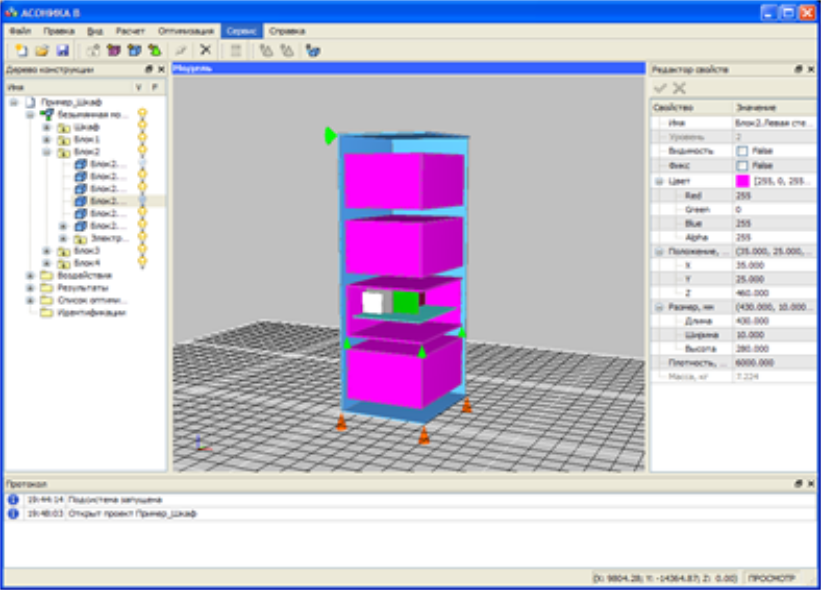The width and height of the screenshot is (821, 590).
Task: Click the magenta Цвет color swatch
Action: tap(742, 181)
